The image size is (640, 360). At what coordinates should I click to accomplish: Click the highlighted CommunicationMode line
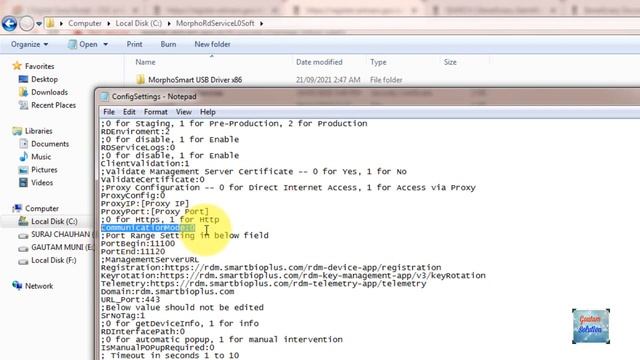click(148, 227)
